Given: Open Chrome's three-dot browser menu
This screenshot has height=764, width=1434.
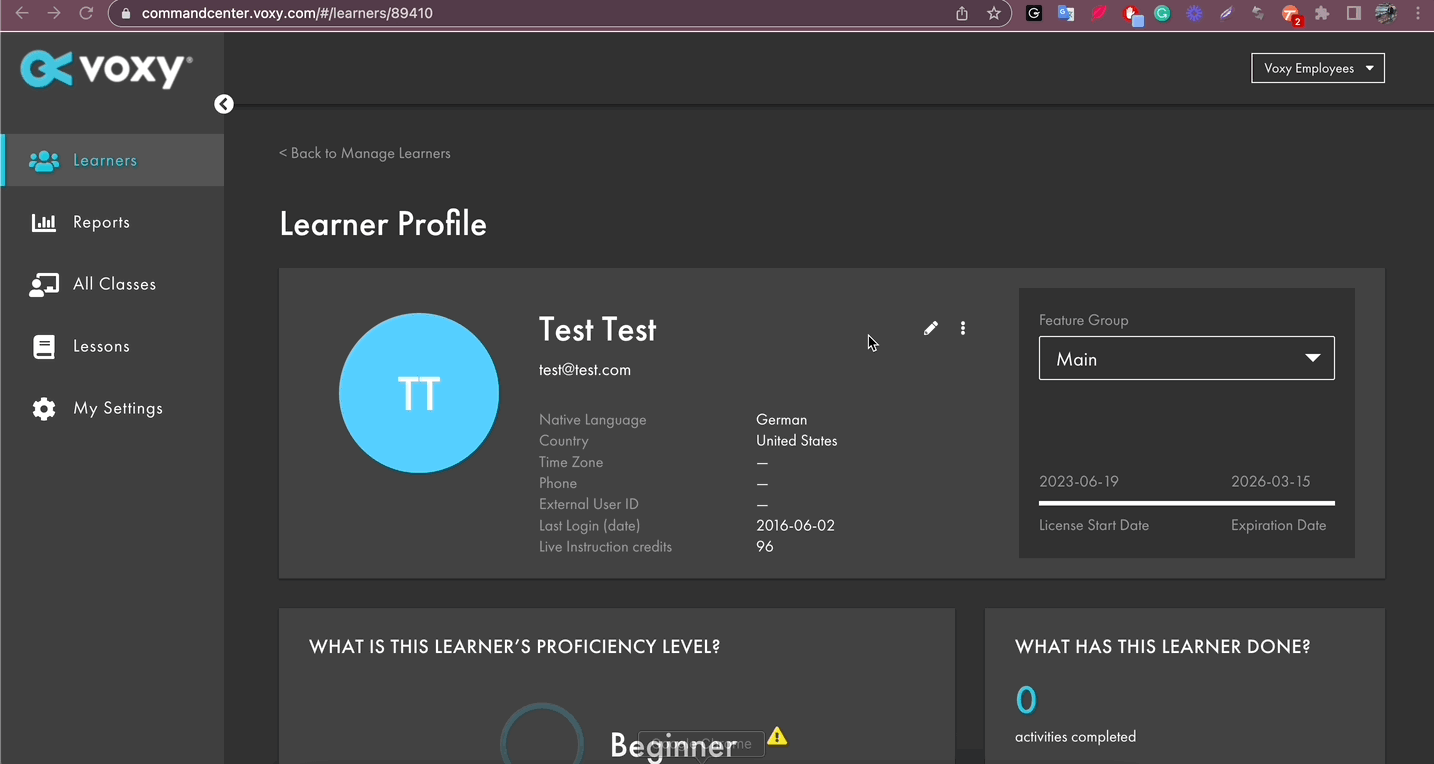Looking at the screenshot, I should tap(1419, 13).
